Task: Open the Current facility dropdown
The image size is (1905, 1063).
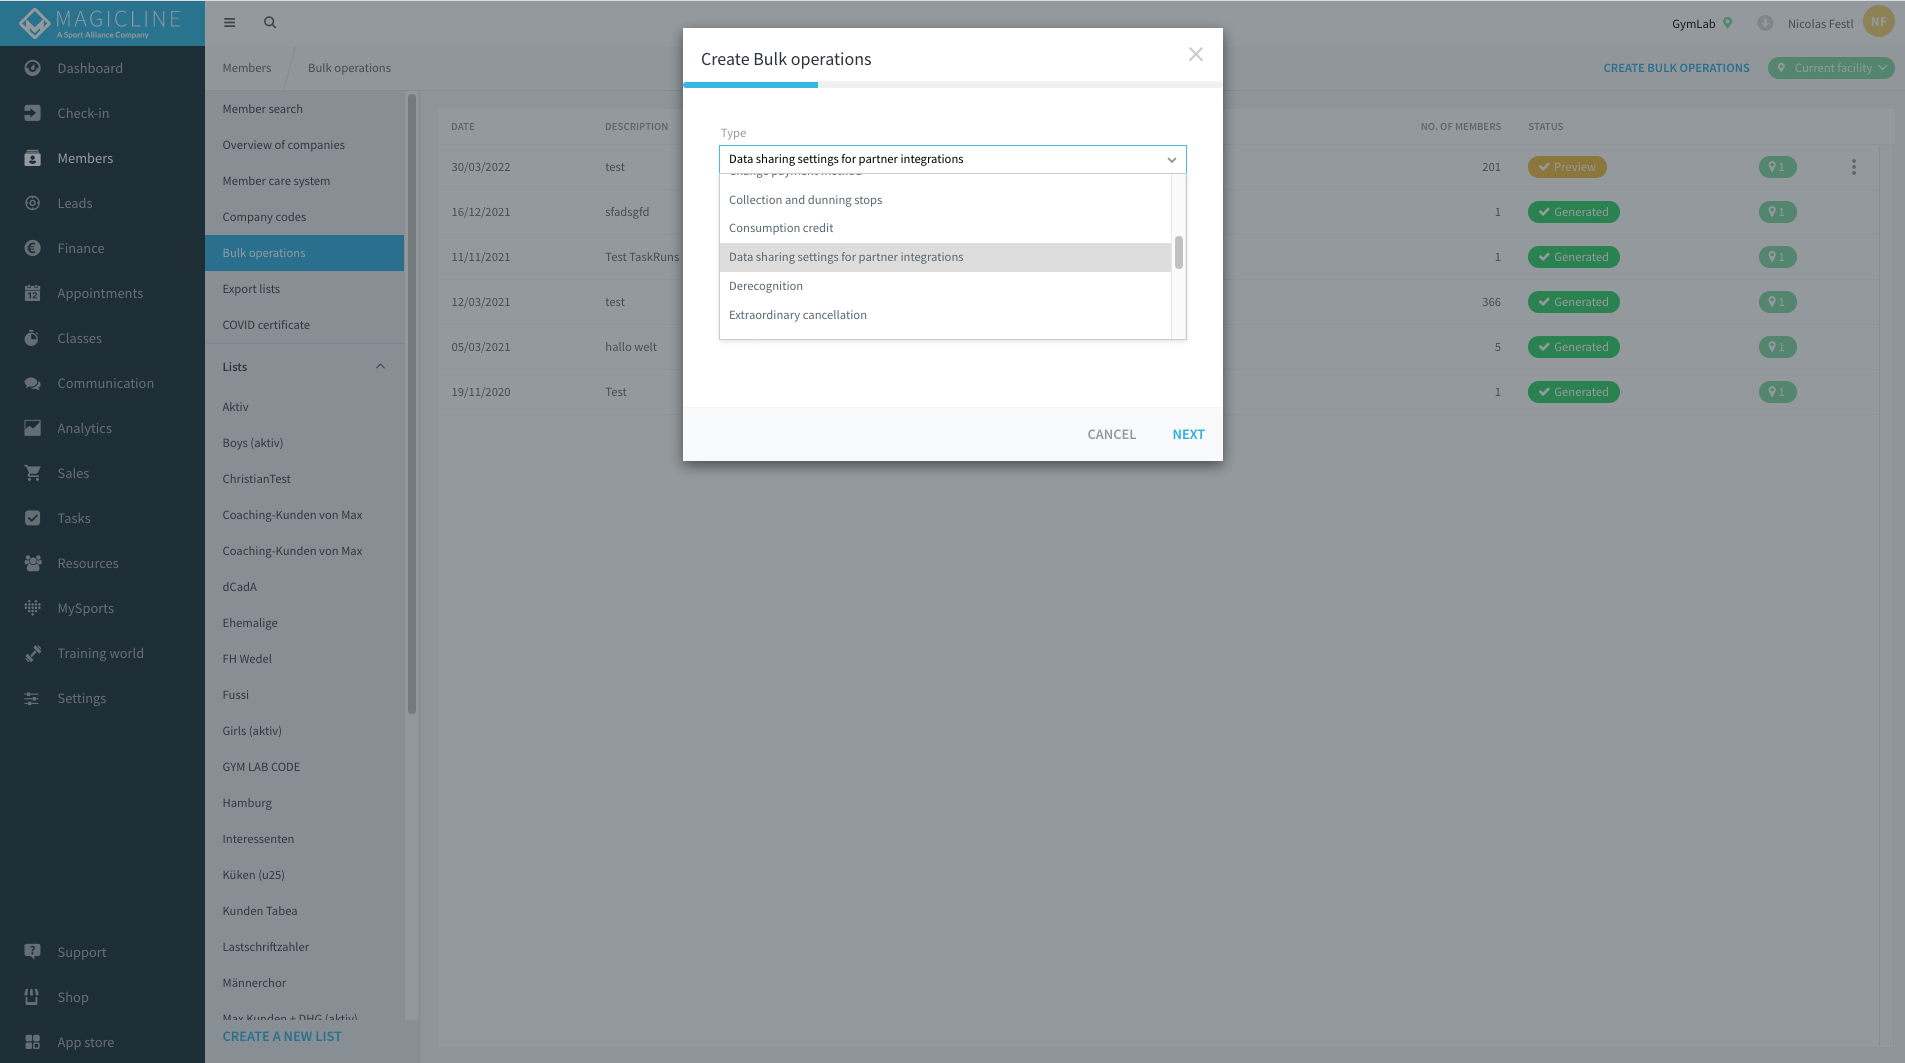Action: 1831,68
